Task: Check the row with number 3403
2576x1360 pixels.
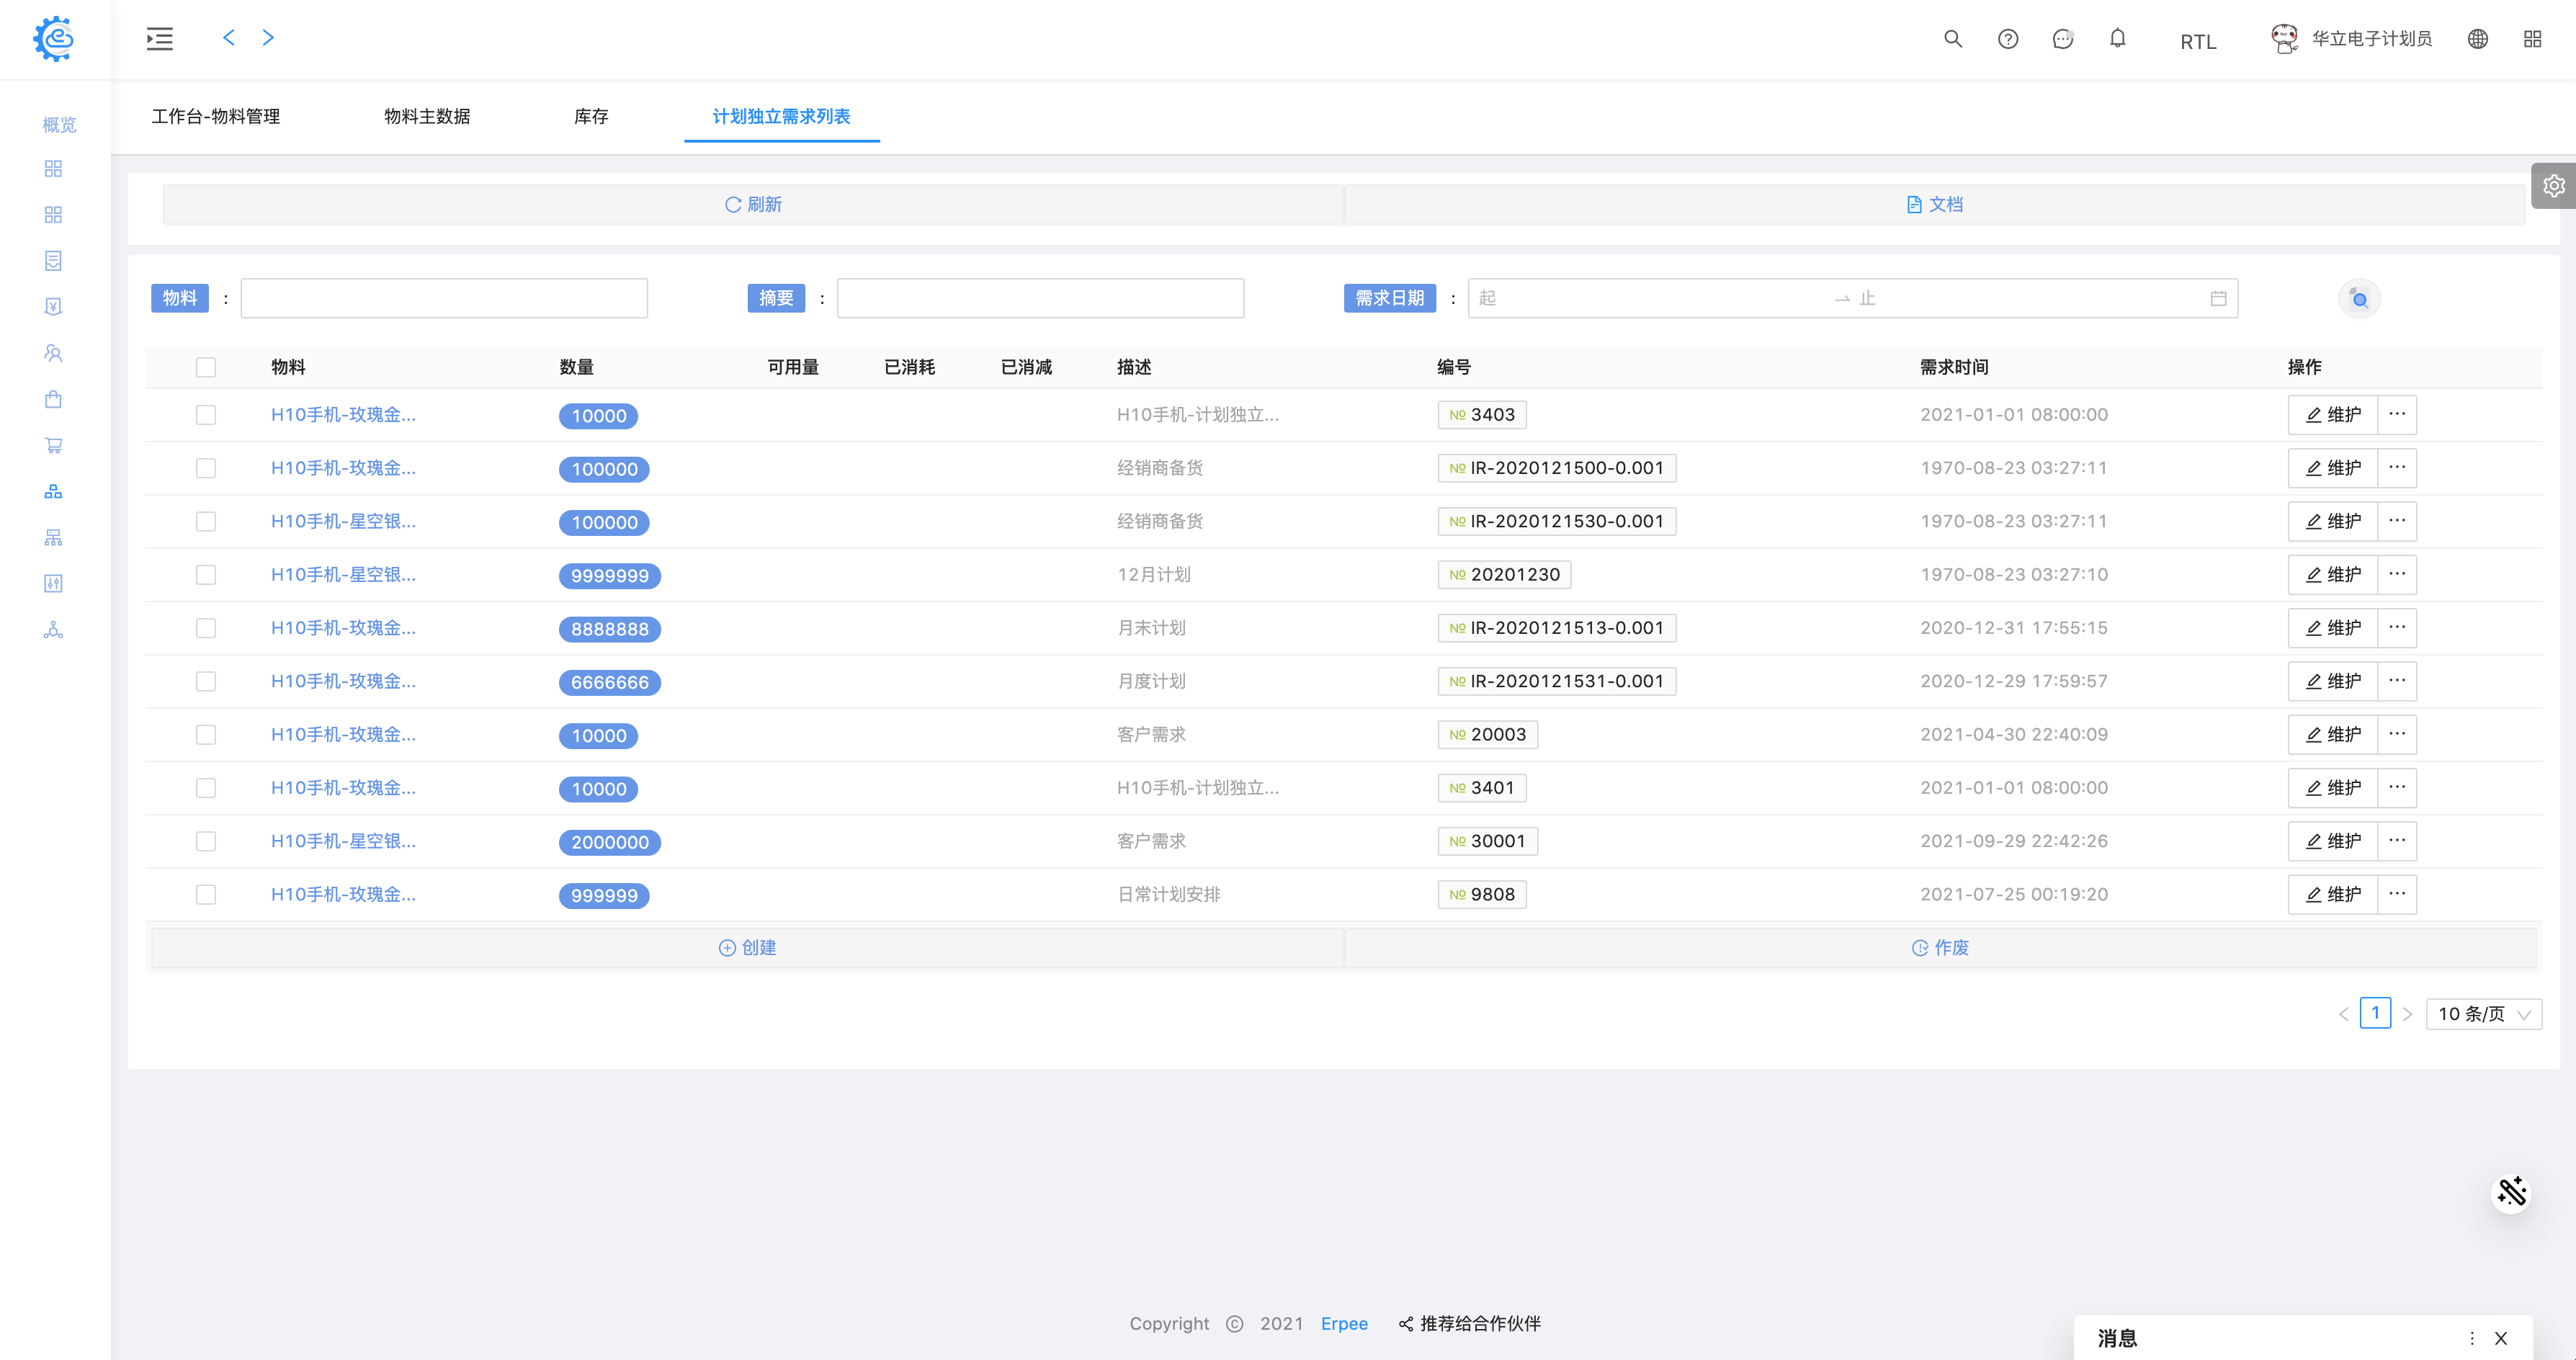Action: tap(206, 415)
